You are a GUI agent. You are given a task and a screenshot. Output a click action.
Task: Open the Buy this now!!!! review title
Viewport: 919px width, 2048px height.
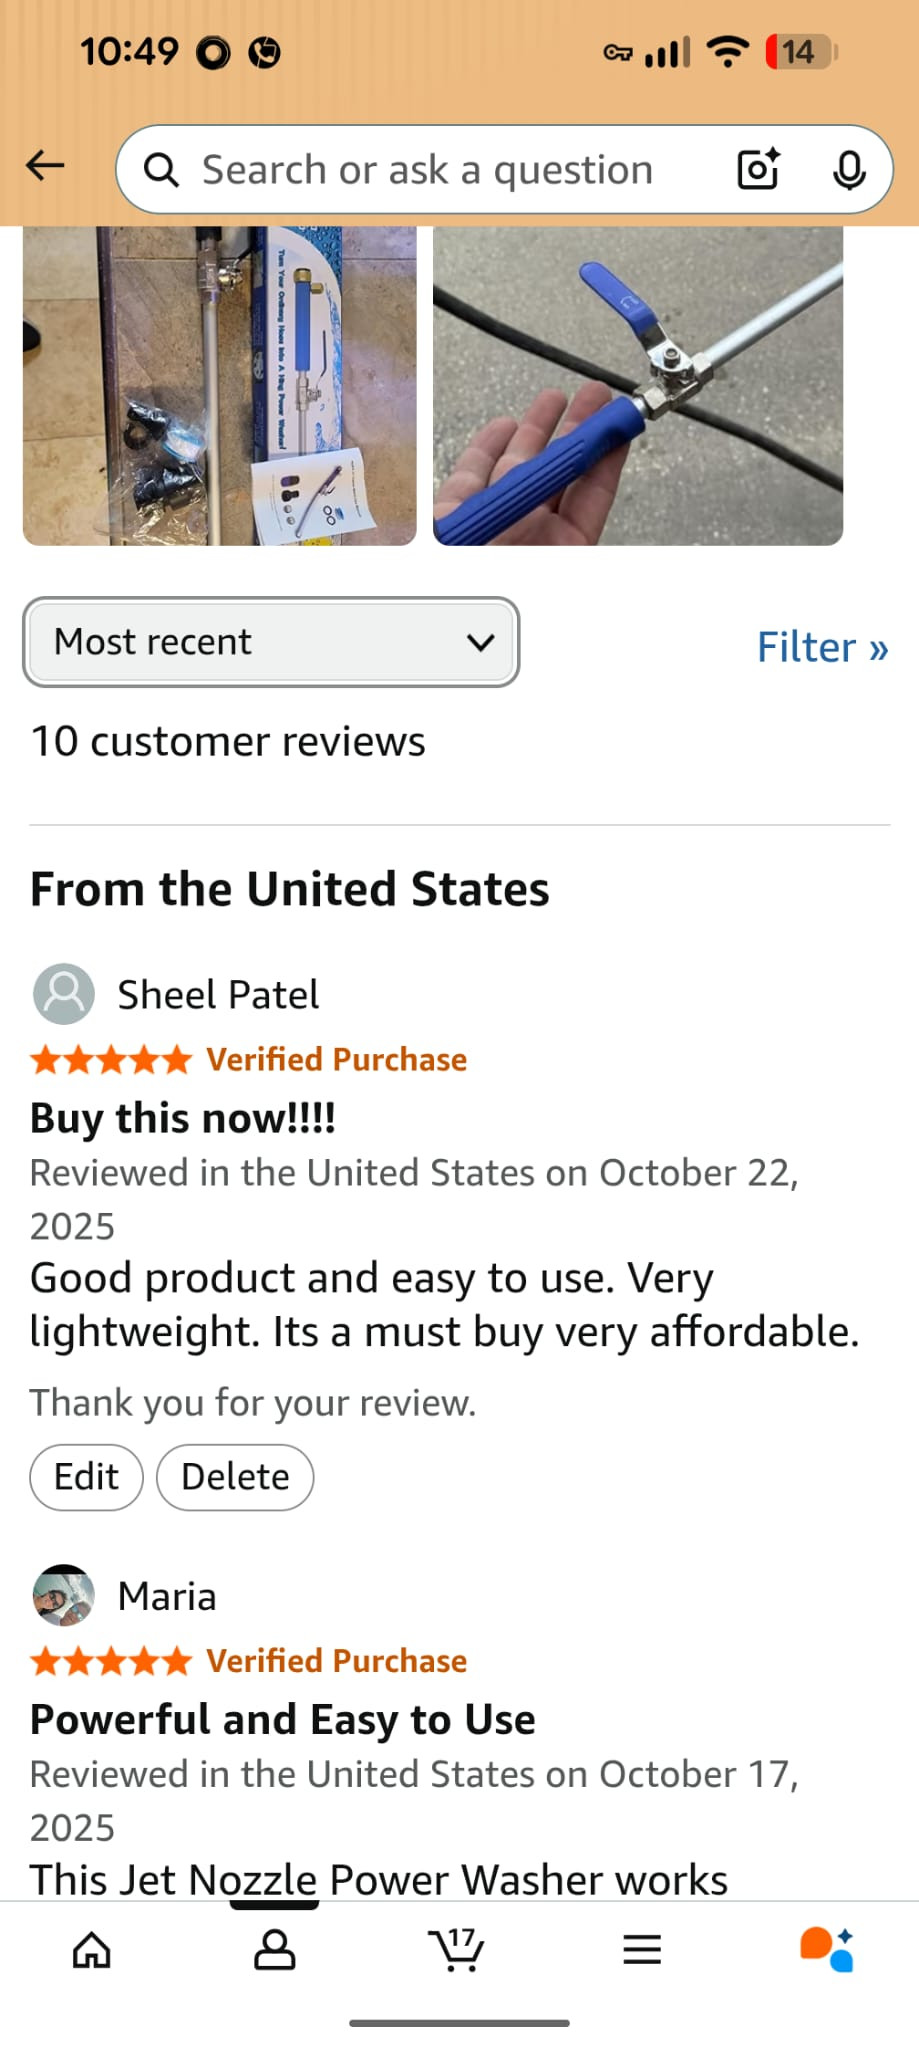183,1118
